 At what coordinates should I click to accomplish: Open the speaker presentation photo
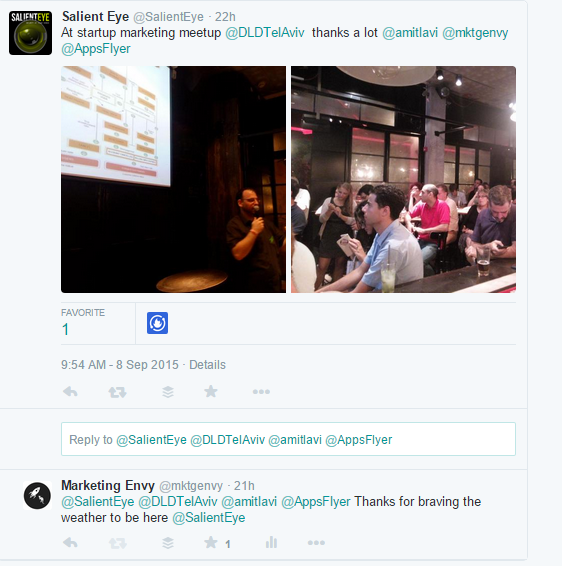tap(173, 179)
